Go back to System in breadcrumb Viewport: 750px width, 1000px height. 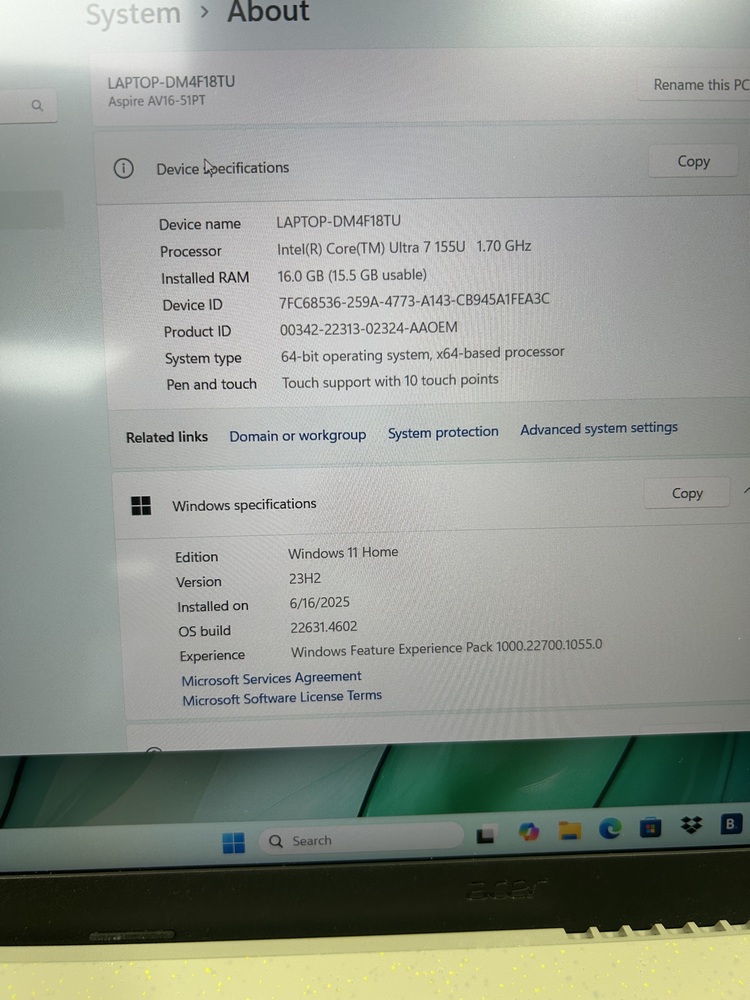[x=133, y=14]
